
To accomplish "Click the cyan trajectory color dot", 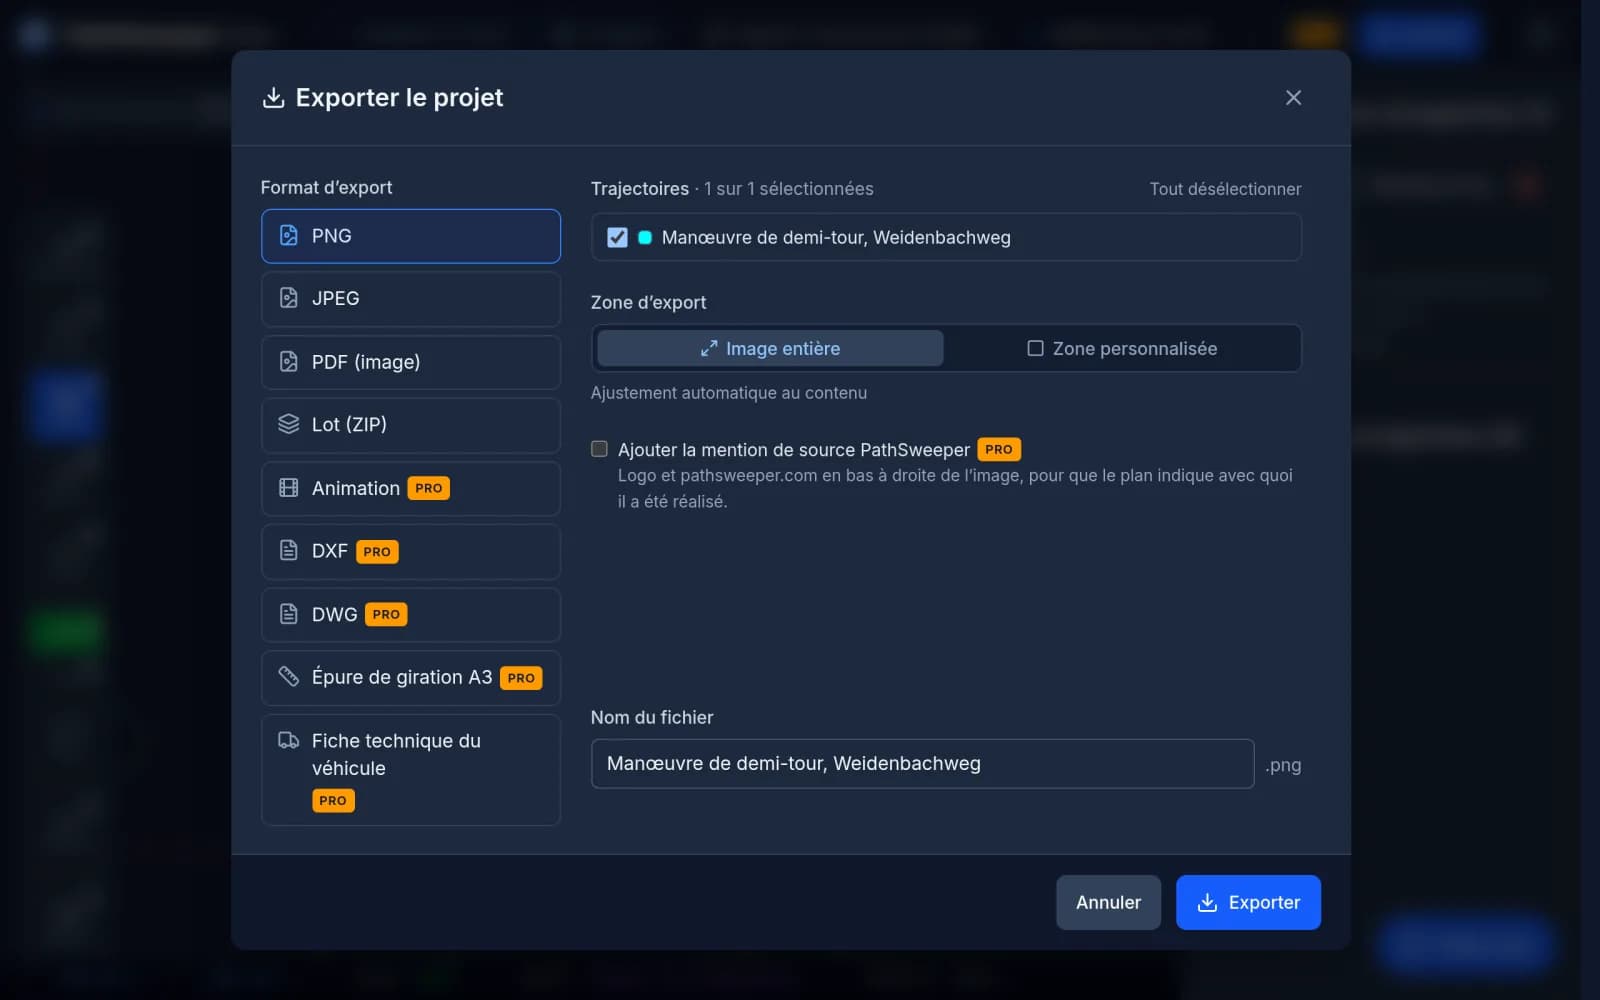I will (x=645, y=237).
